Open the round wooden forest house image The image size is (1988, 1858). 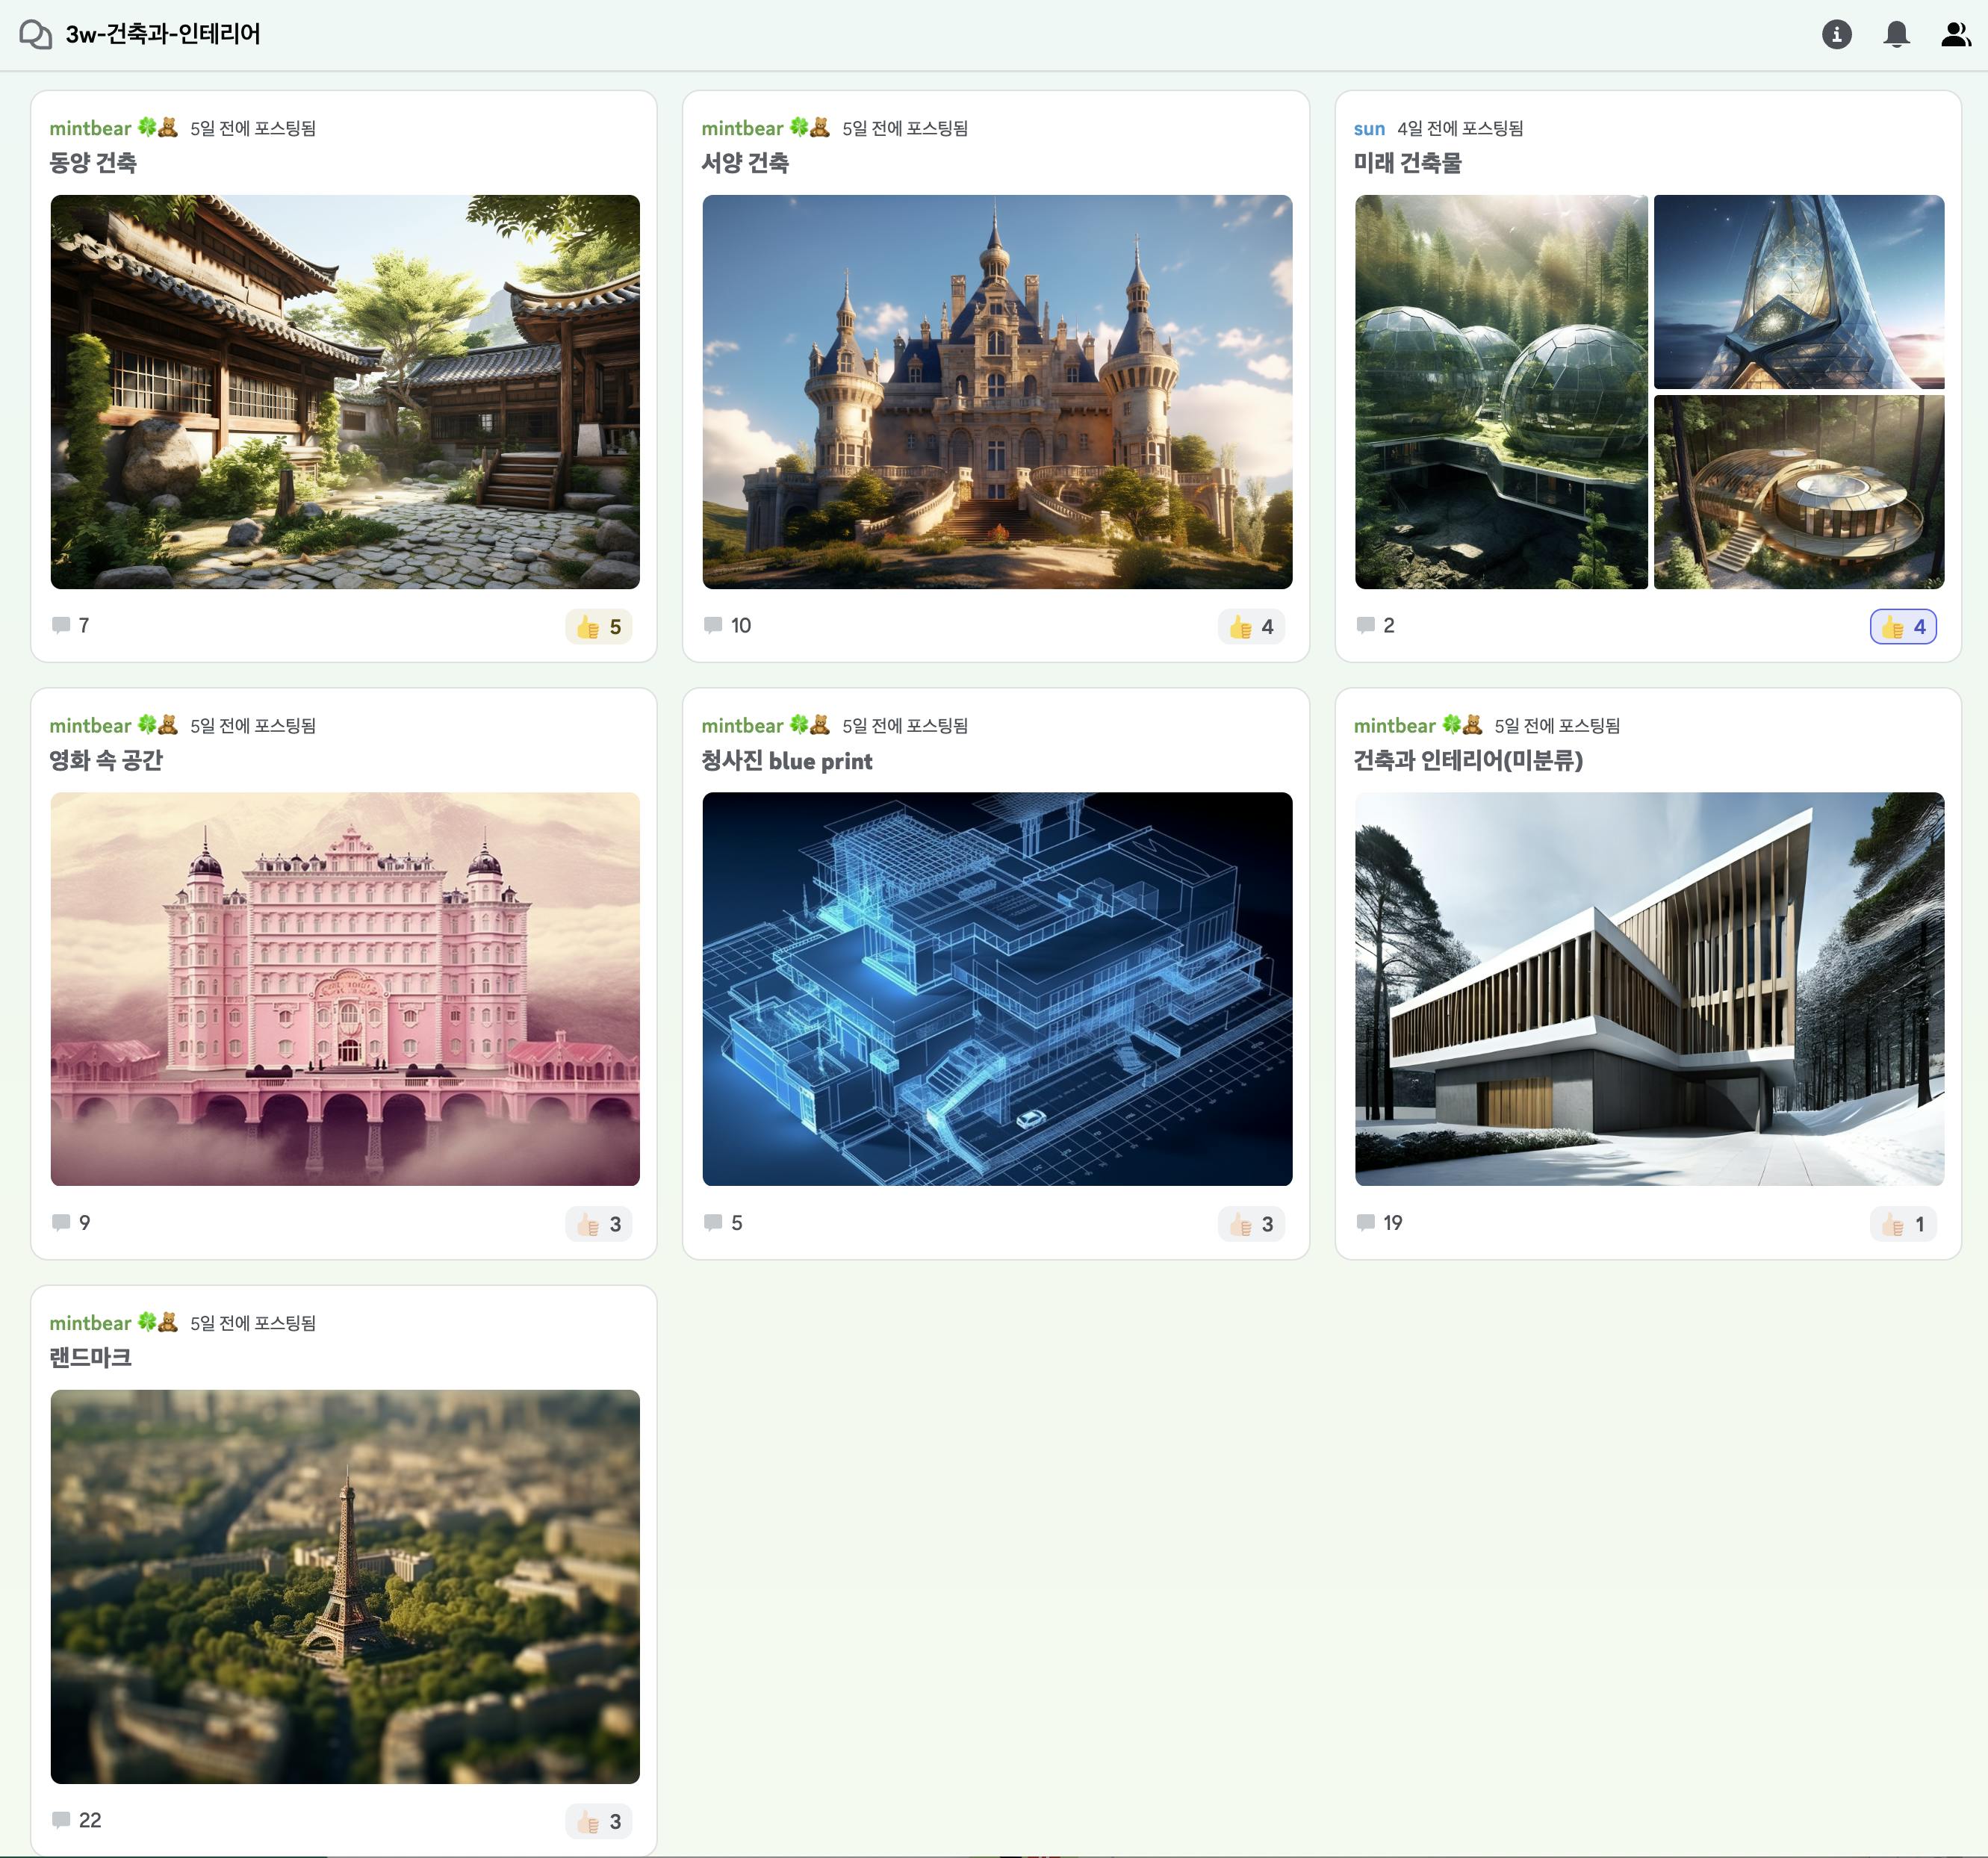point(1798,491)
